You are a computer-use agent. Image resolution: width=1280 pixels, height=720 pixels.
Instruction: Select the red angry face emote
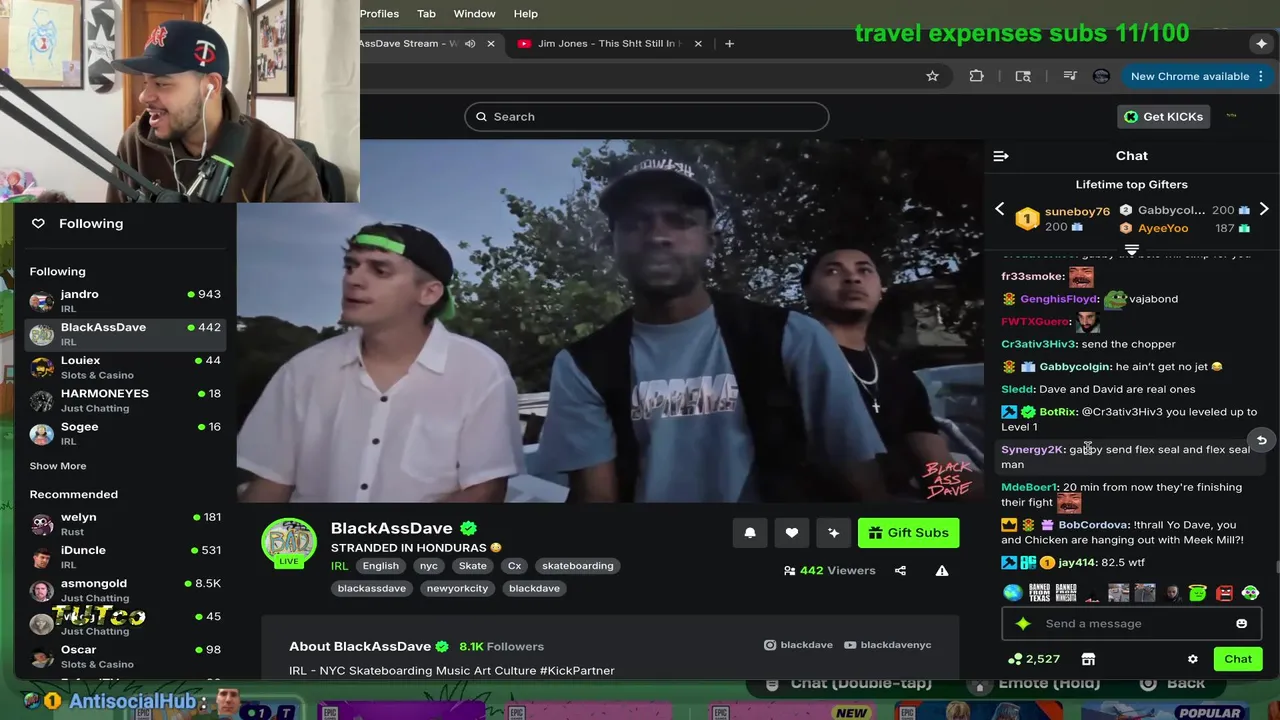(1224, 593)
